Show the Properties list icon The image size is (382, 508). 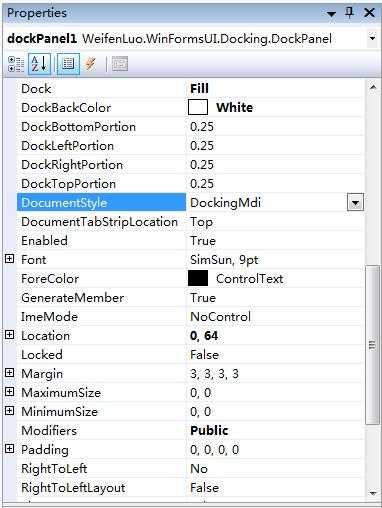coord(68,64)
